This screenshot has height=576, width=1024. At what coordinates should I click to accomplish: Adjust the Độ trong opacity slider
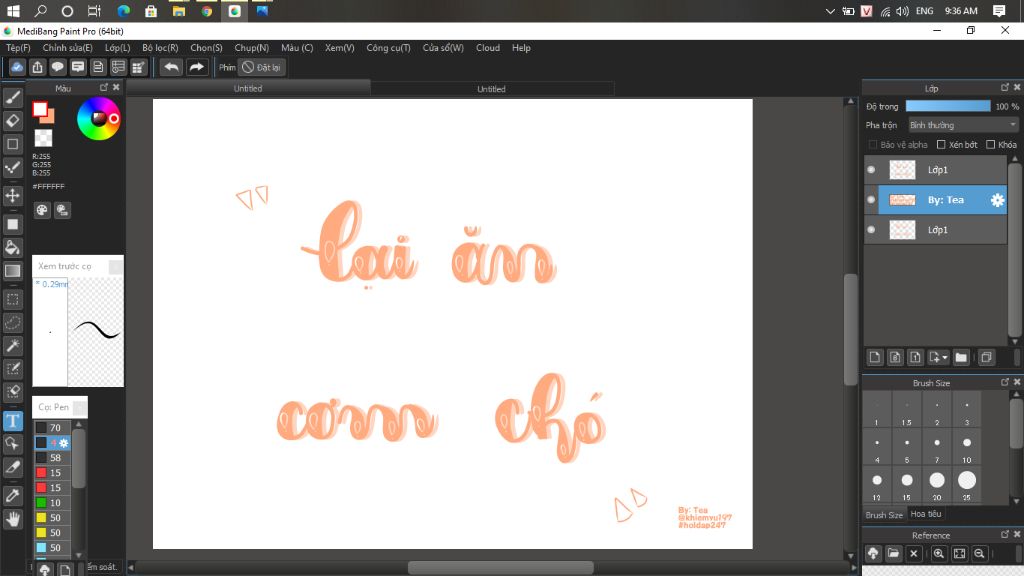[x=948, y=106]
